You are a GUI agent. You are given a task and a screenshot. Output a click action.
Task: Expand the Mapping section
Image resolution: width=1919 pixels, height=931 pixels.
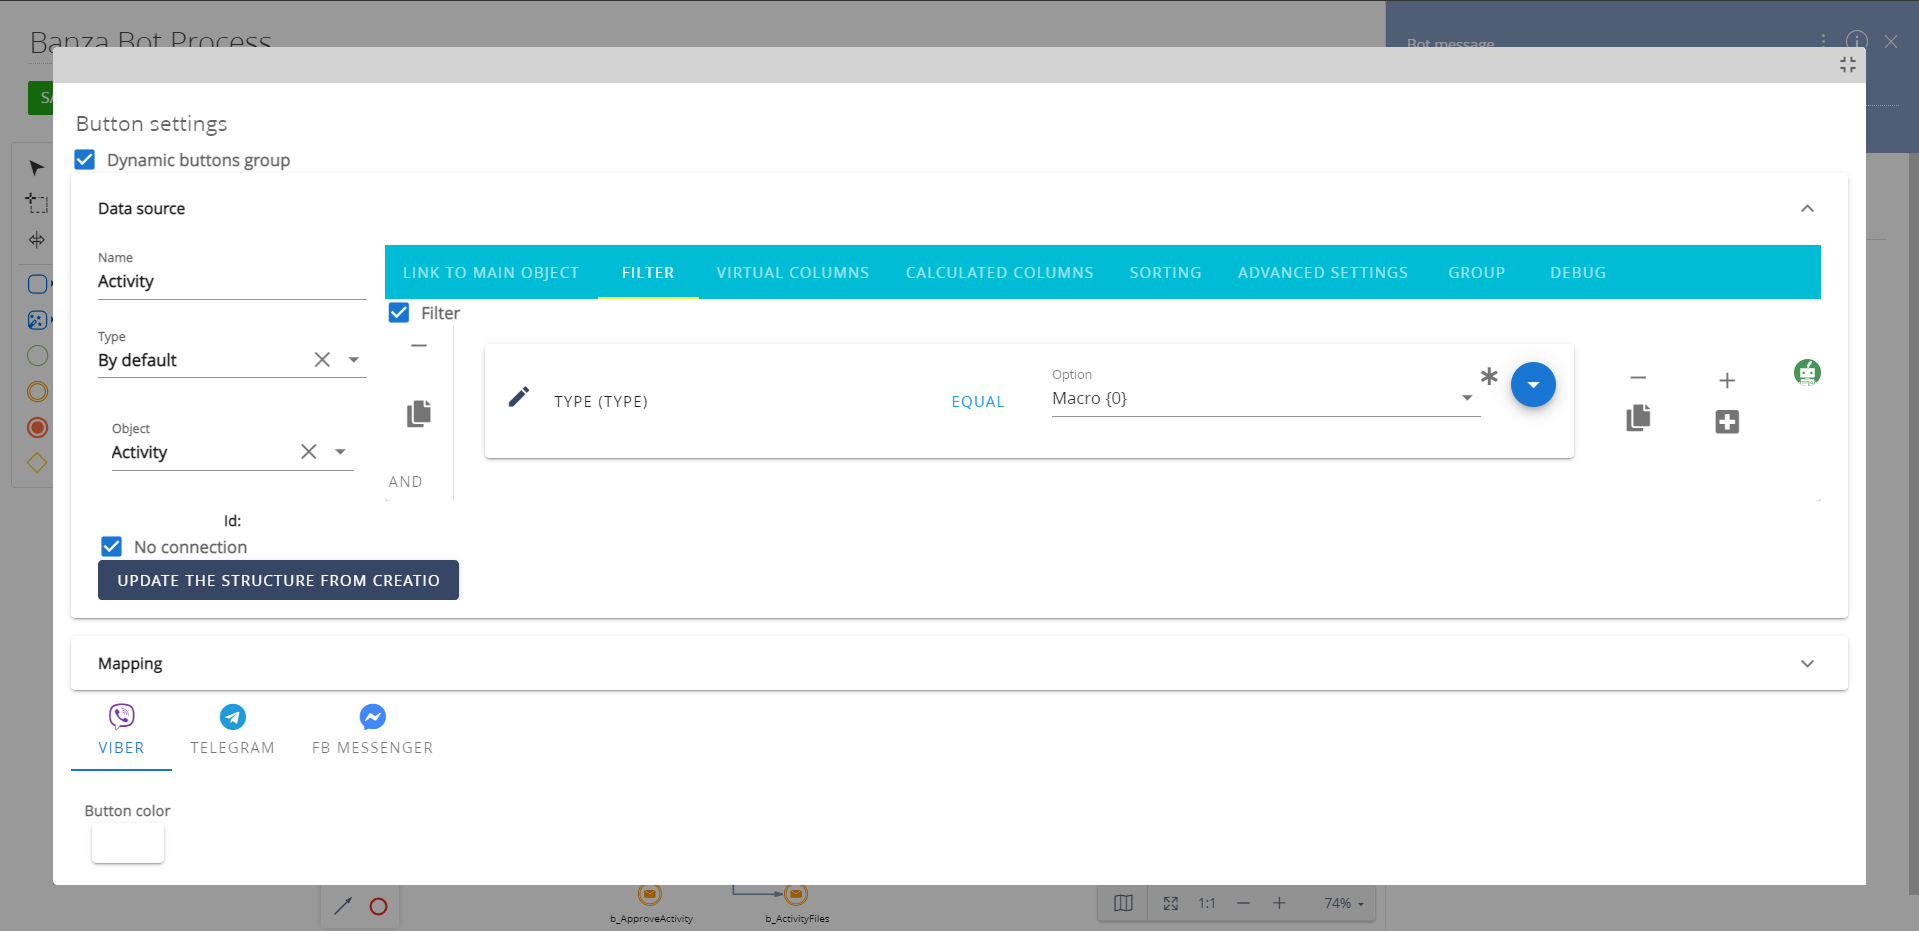[x=1807, y=663]
